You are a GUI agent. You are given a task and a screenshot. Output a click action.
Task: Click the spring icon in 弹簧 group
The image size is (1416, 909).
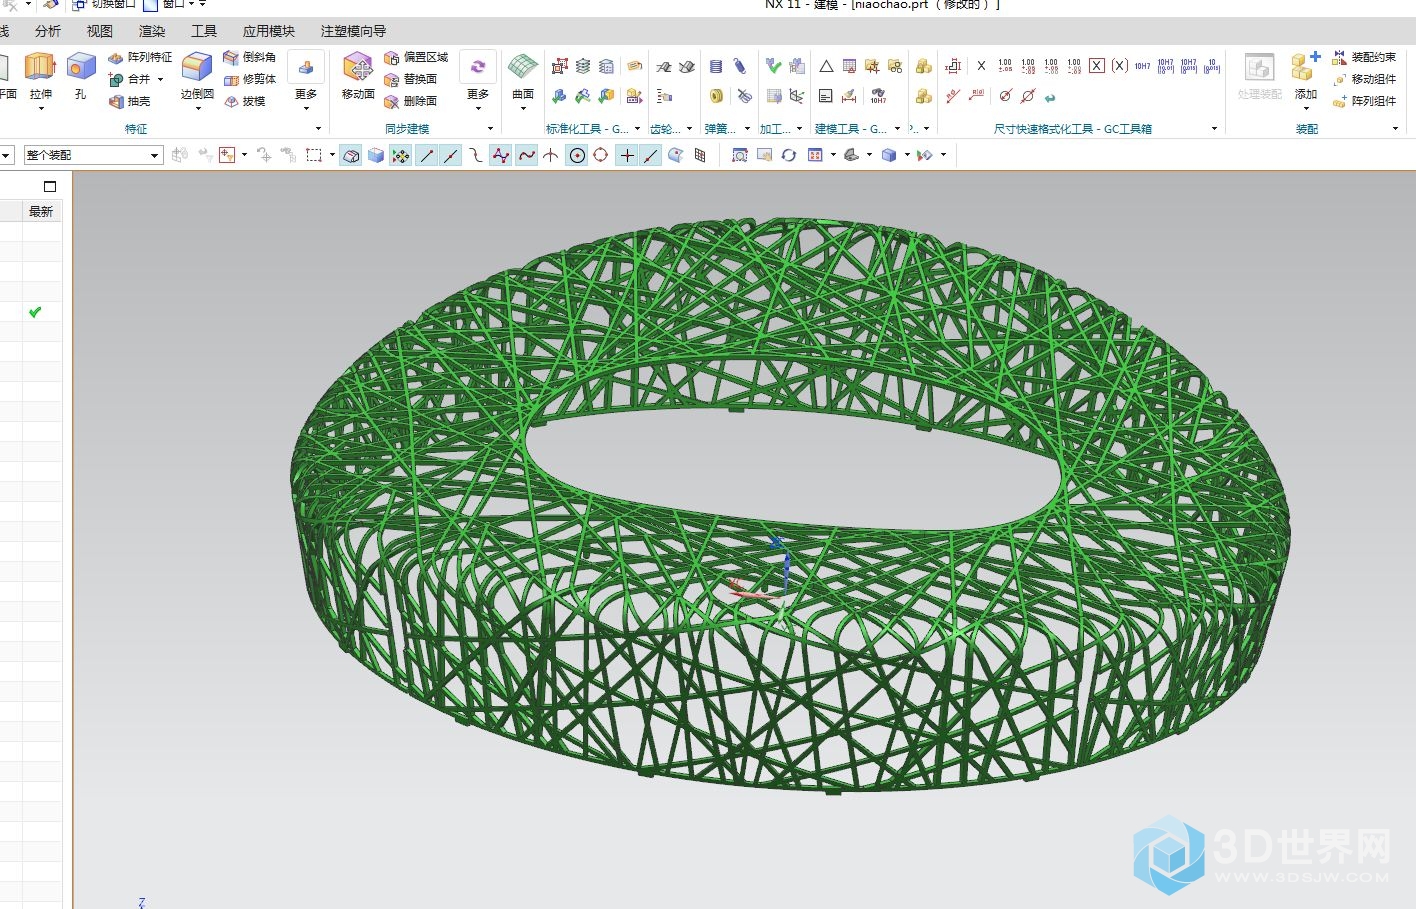(x=716, y=66)
